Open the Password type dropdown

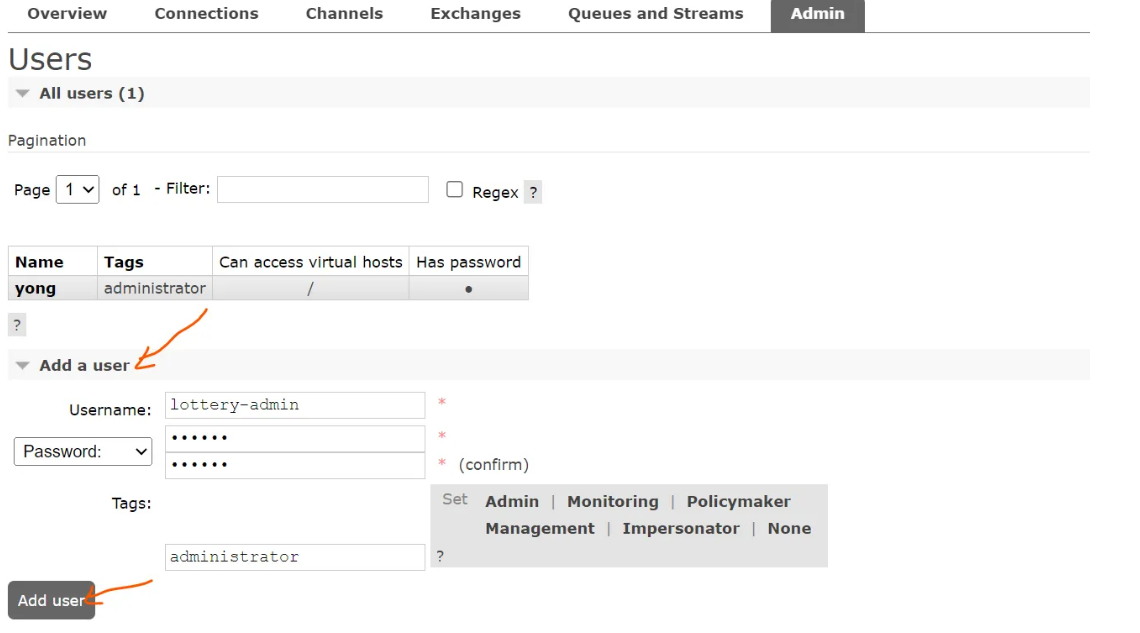click(83, 452)
